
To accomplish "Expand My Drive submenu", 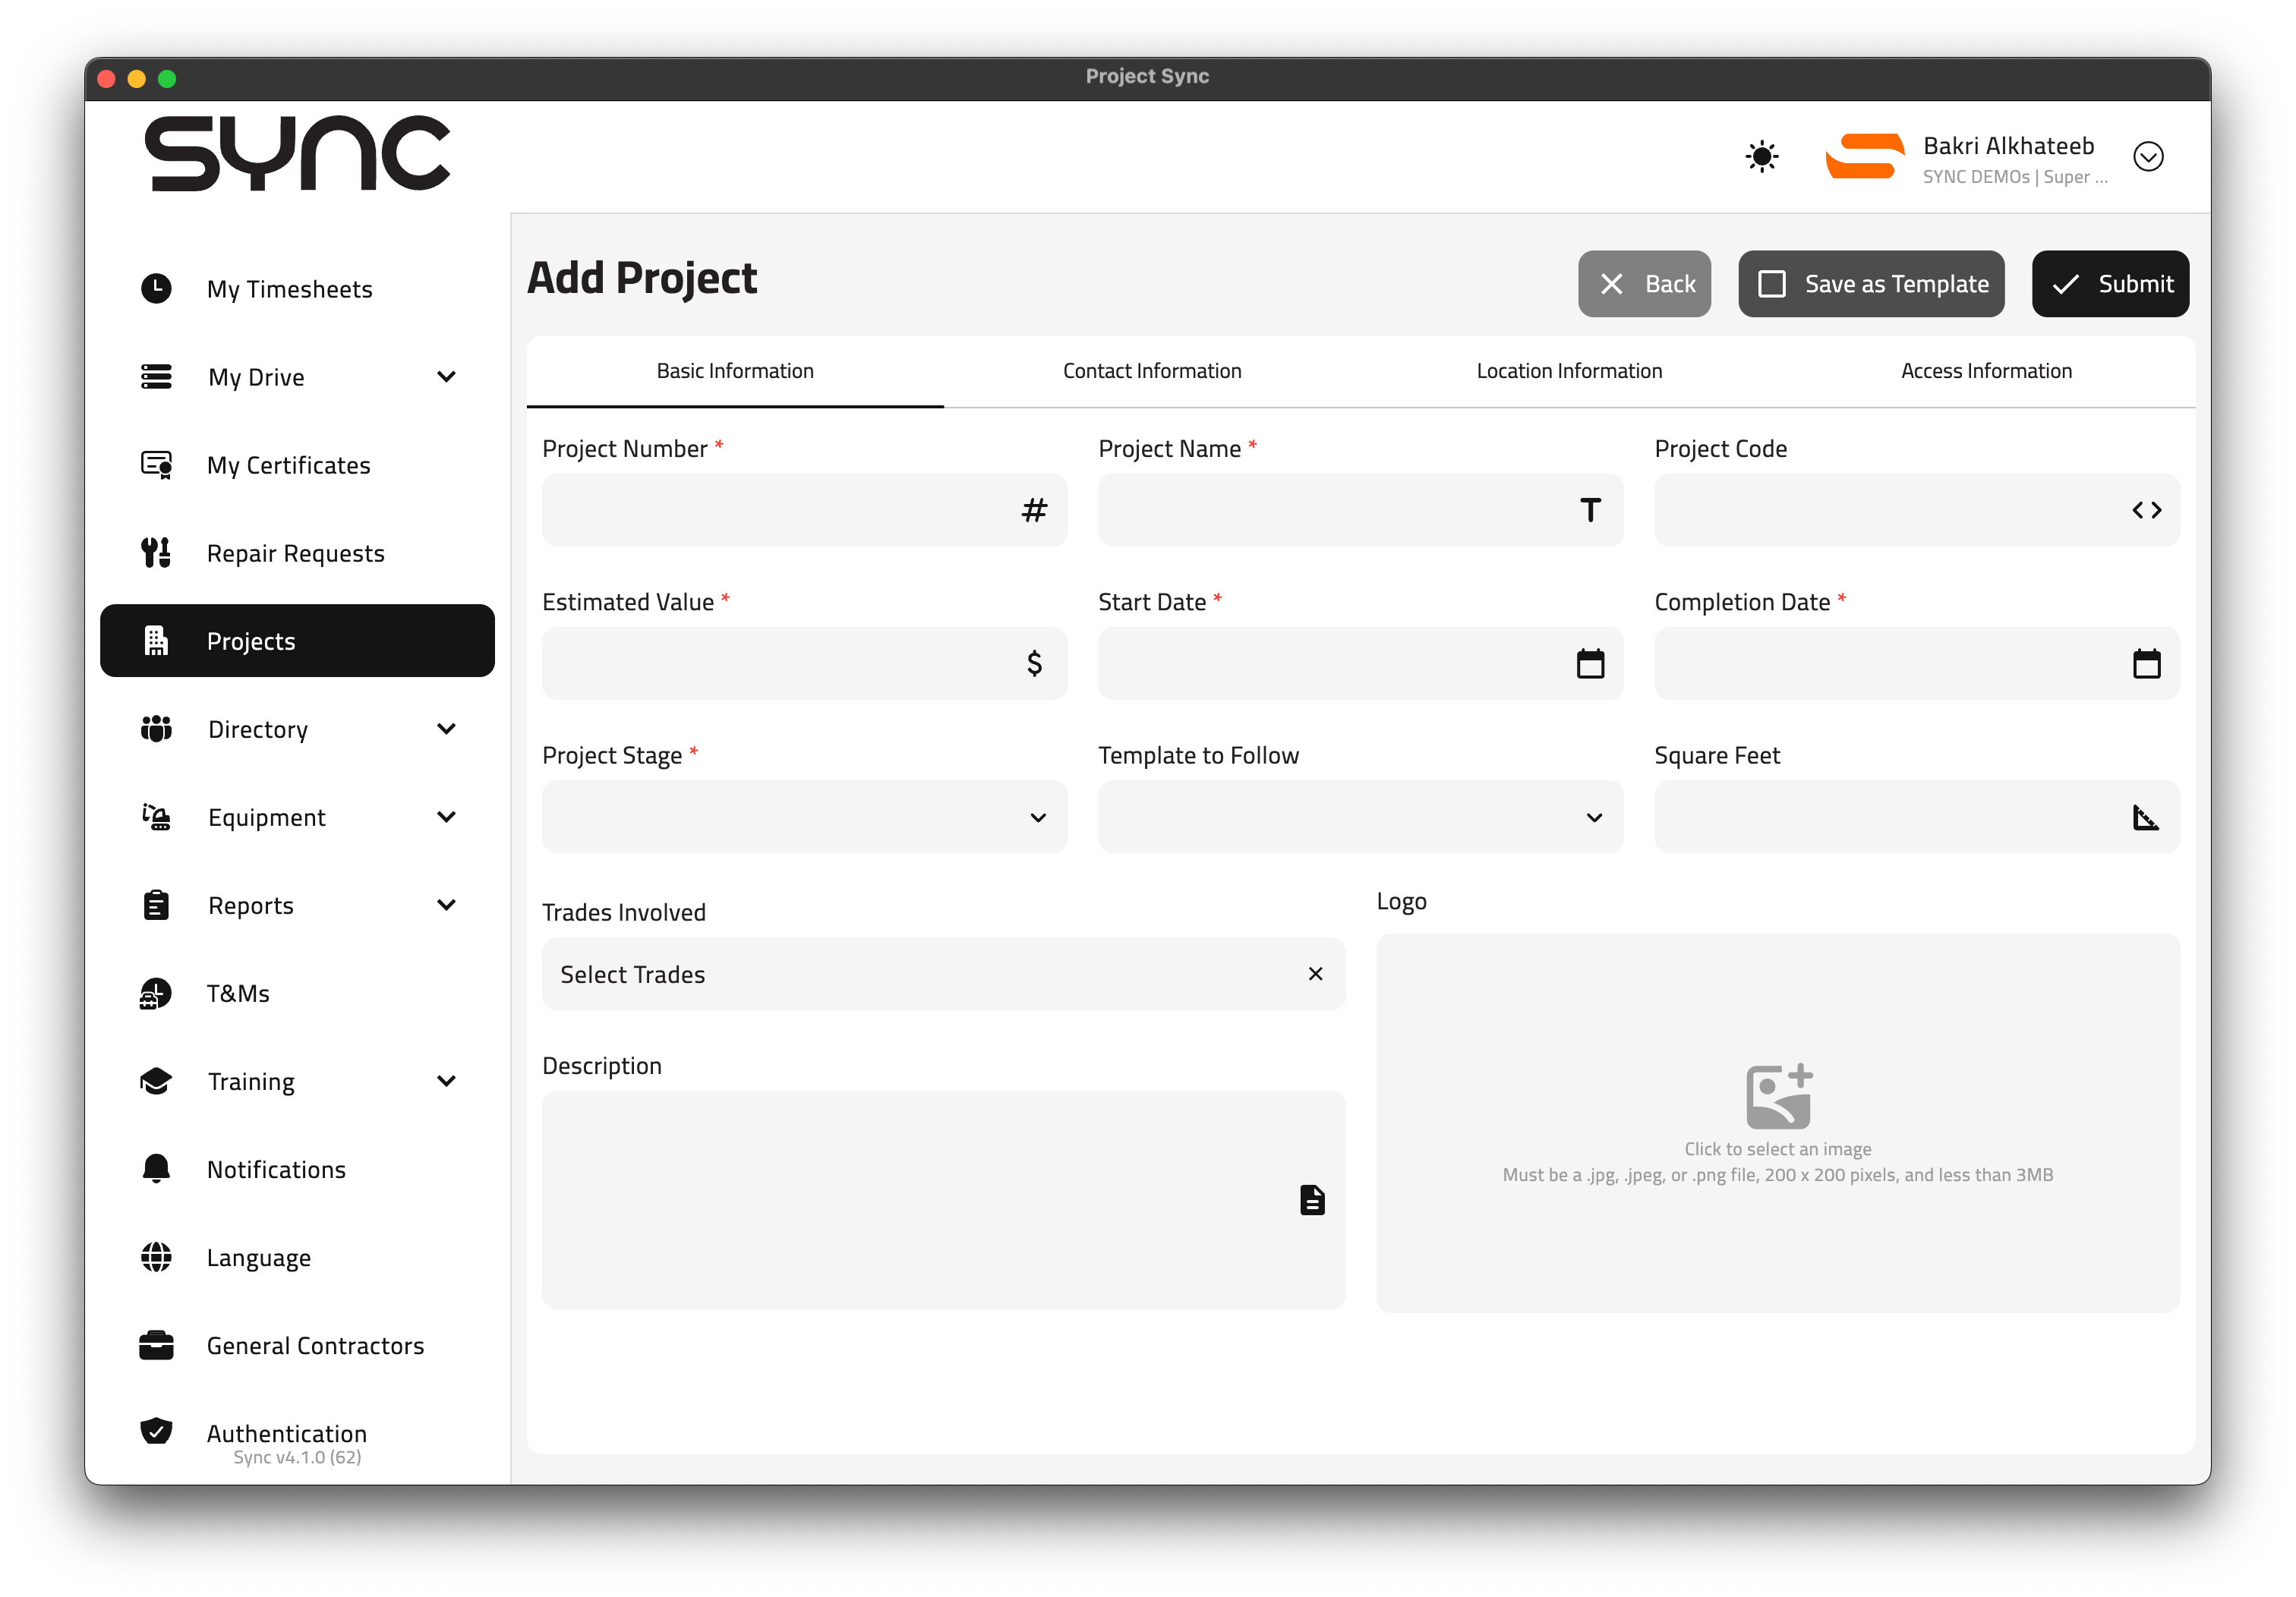I will pos(446,376).
